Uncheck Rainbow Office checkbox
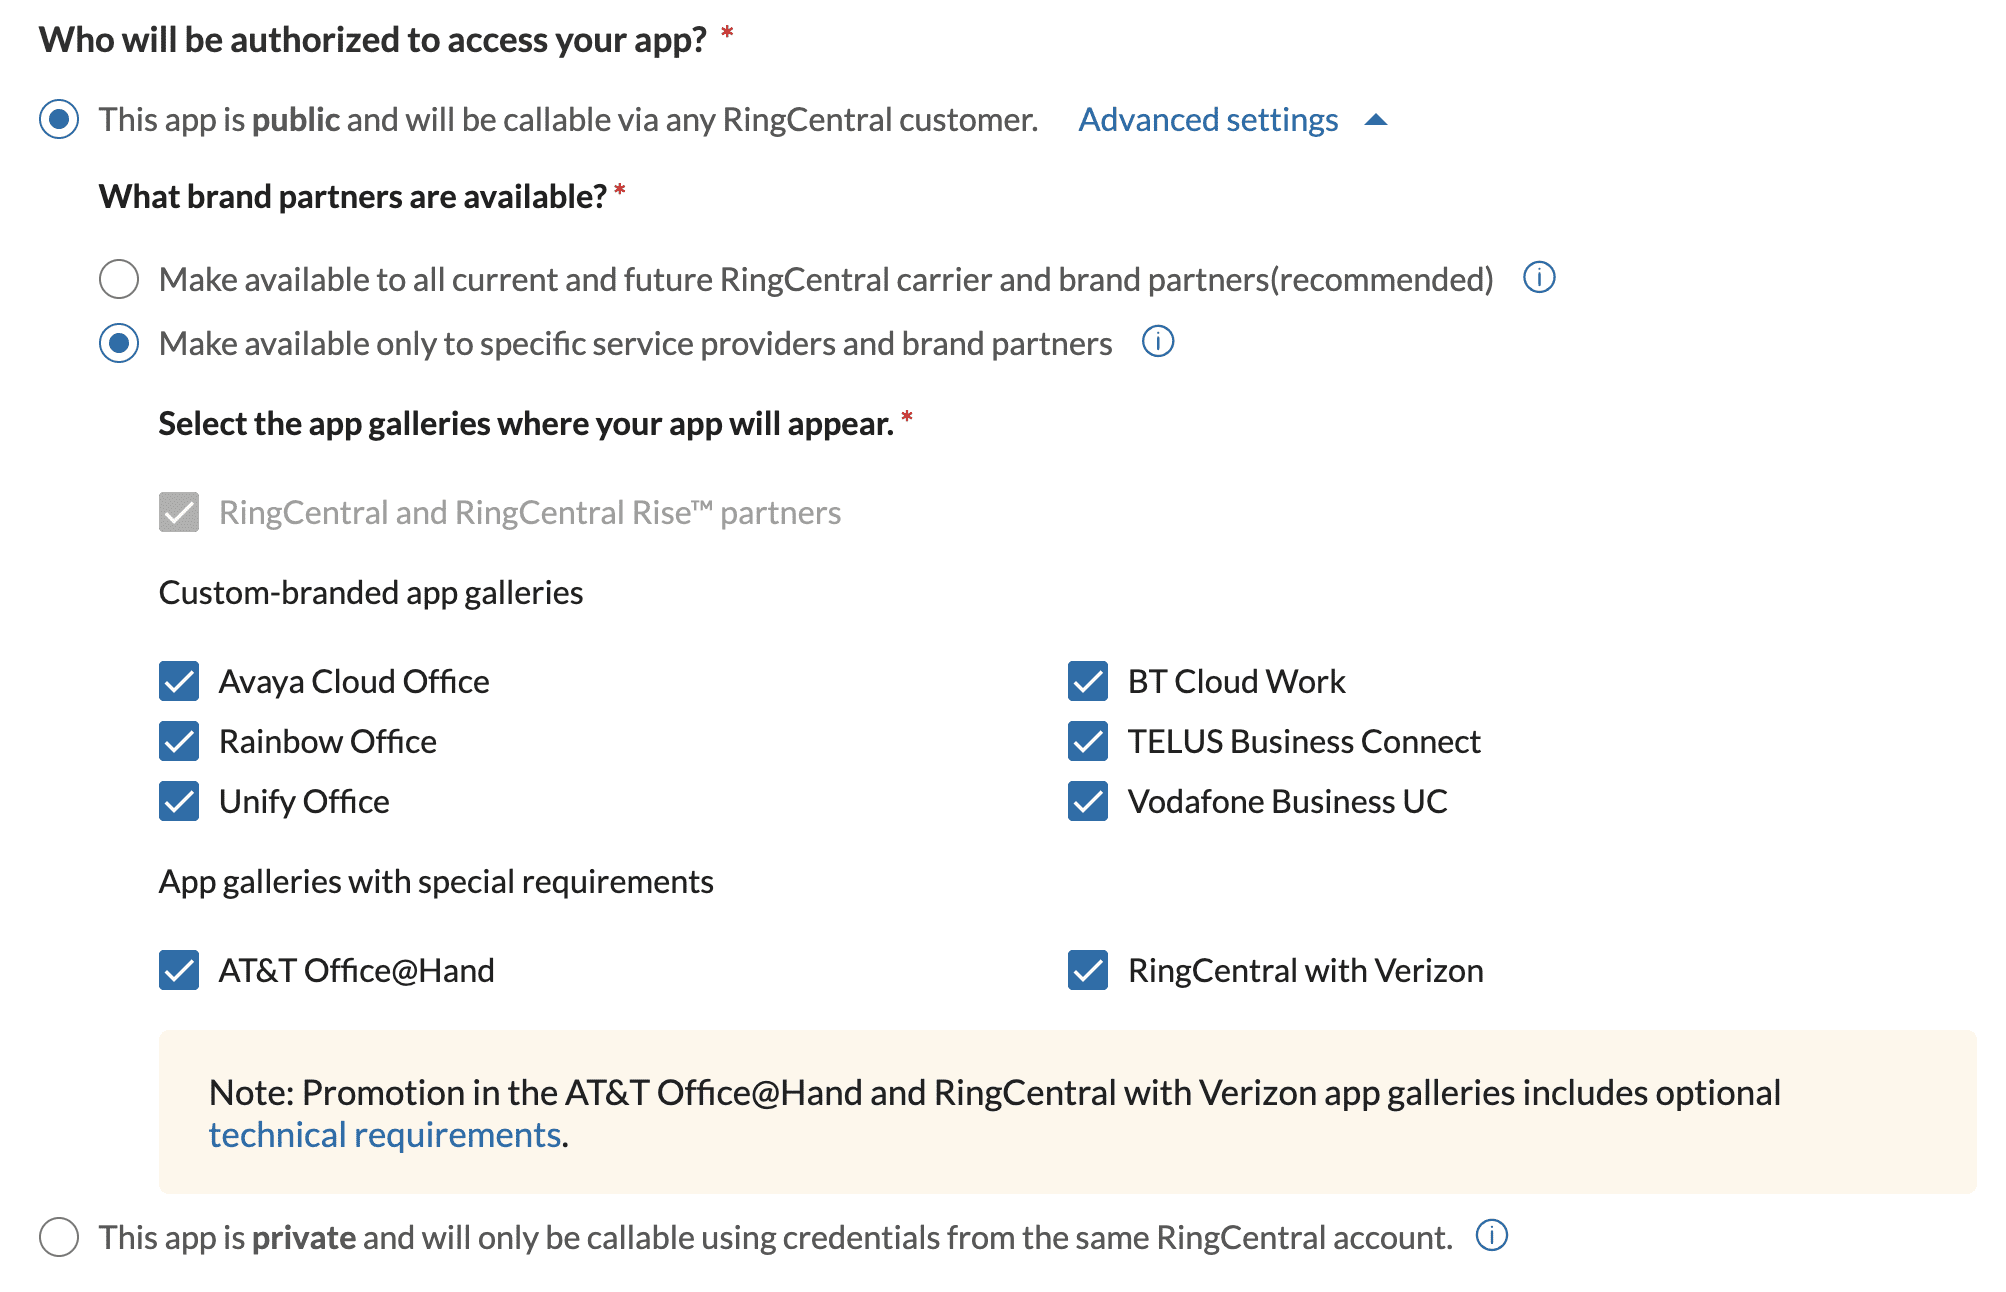Viewport: 2006px width, 1292px height. (179, 741)
